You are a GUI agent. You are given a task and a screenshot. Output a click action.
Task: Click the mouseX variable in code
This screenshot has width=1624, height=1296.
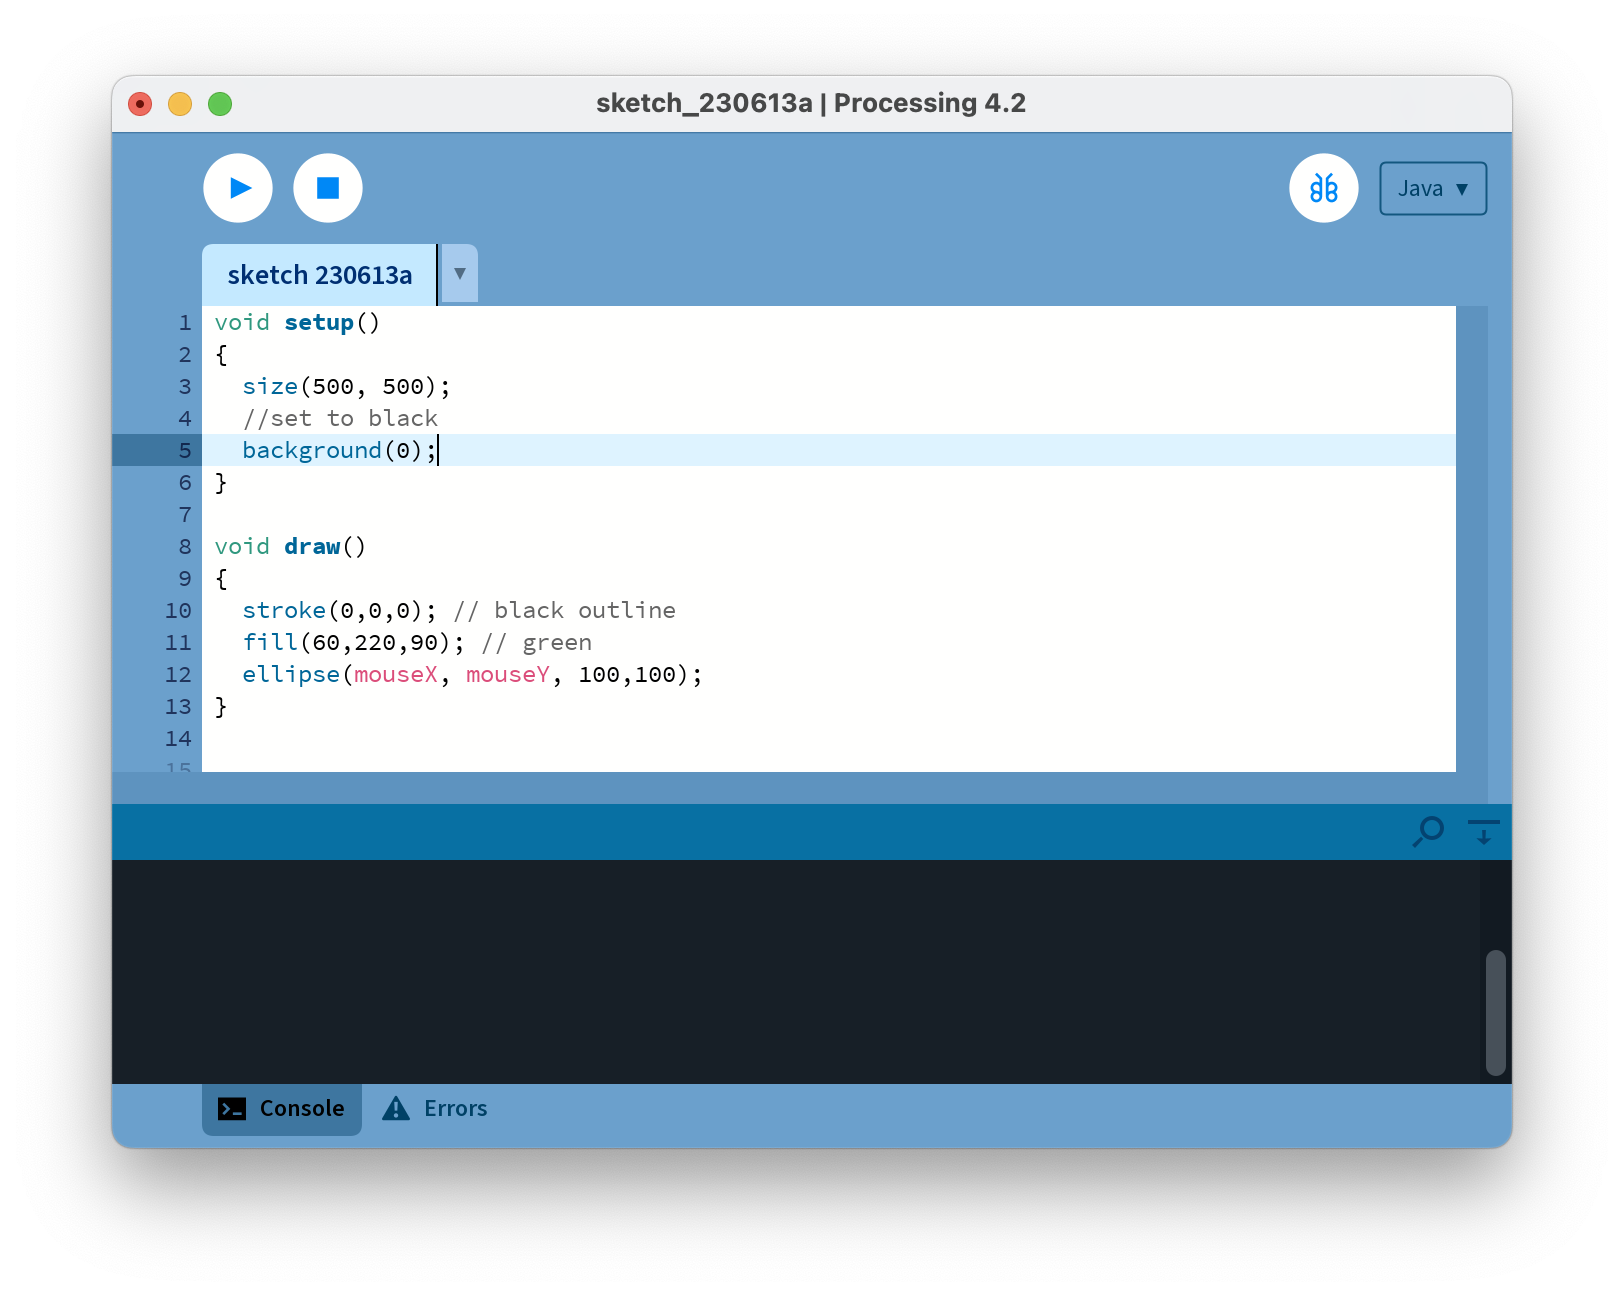396,675
